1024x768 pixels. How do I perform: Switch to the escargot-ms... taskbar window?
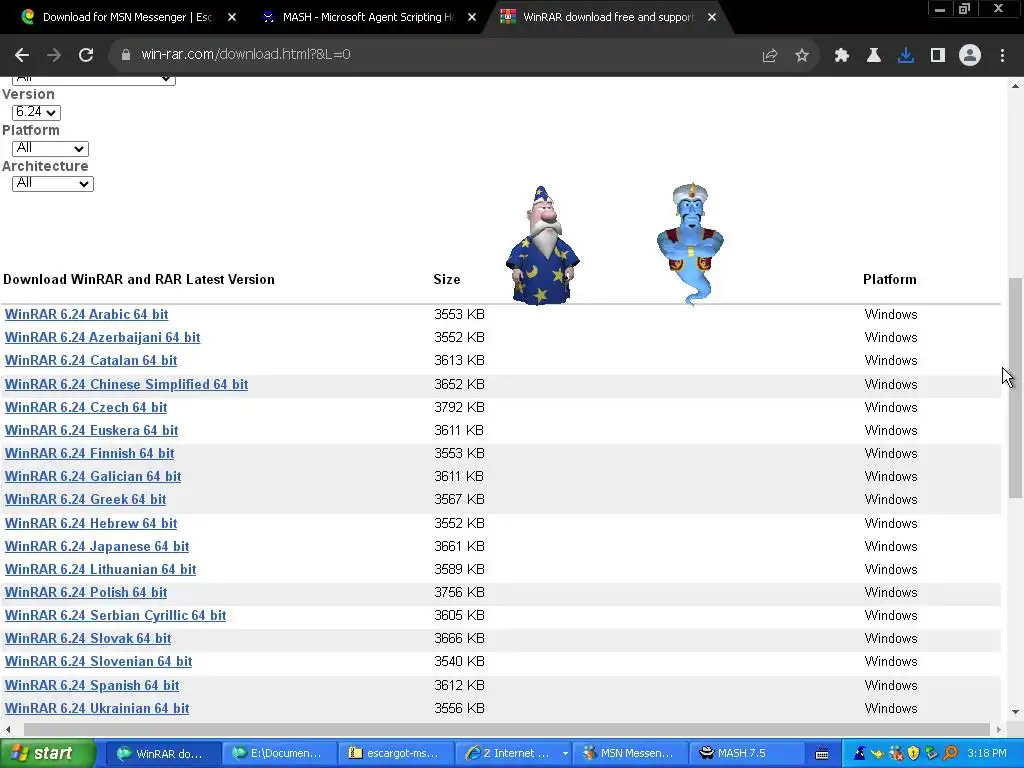click(x=396, y=754)
